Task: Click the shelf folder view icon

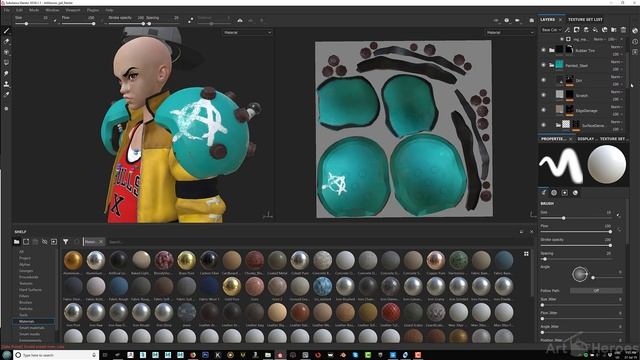Action: (x=16, y=242)
